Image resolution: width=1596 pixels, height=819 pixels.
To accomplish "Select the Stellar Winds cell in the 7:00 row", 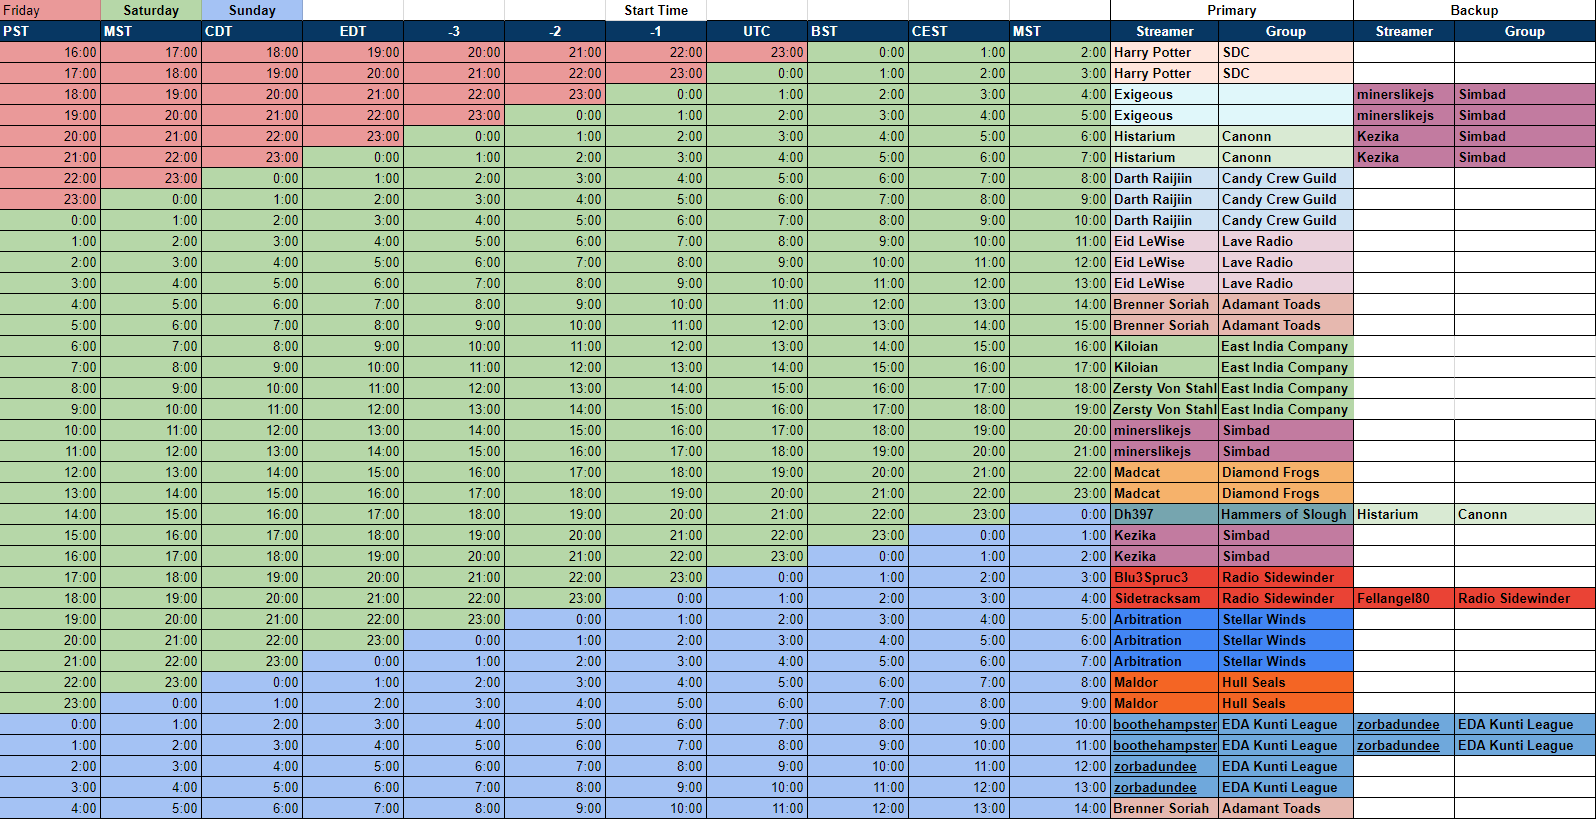I will click(1286, 661).
